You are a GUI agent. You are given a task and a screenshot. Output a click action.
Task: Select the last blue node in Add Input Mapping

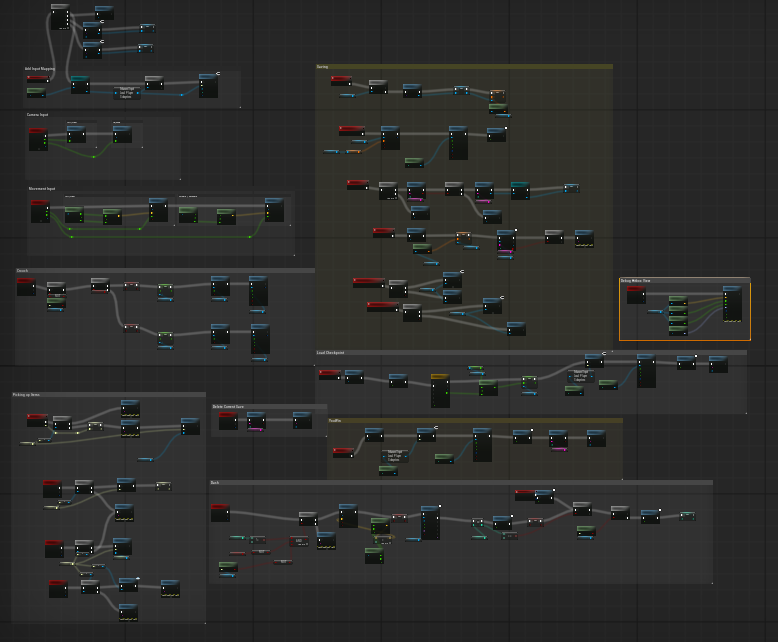pos(208,86)
